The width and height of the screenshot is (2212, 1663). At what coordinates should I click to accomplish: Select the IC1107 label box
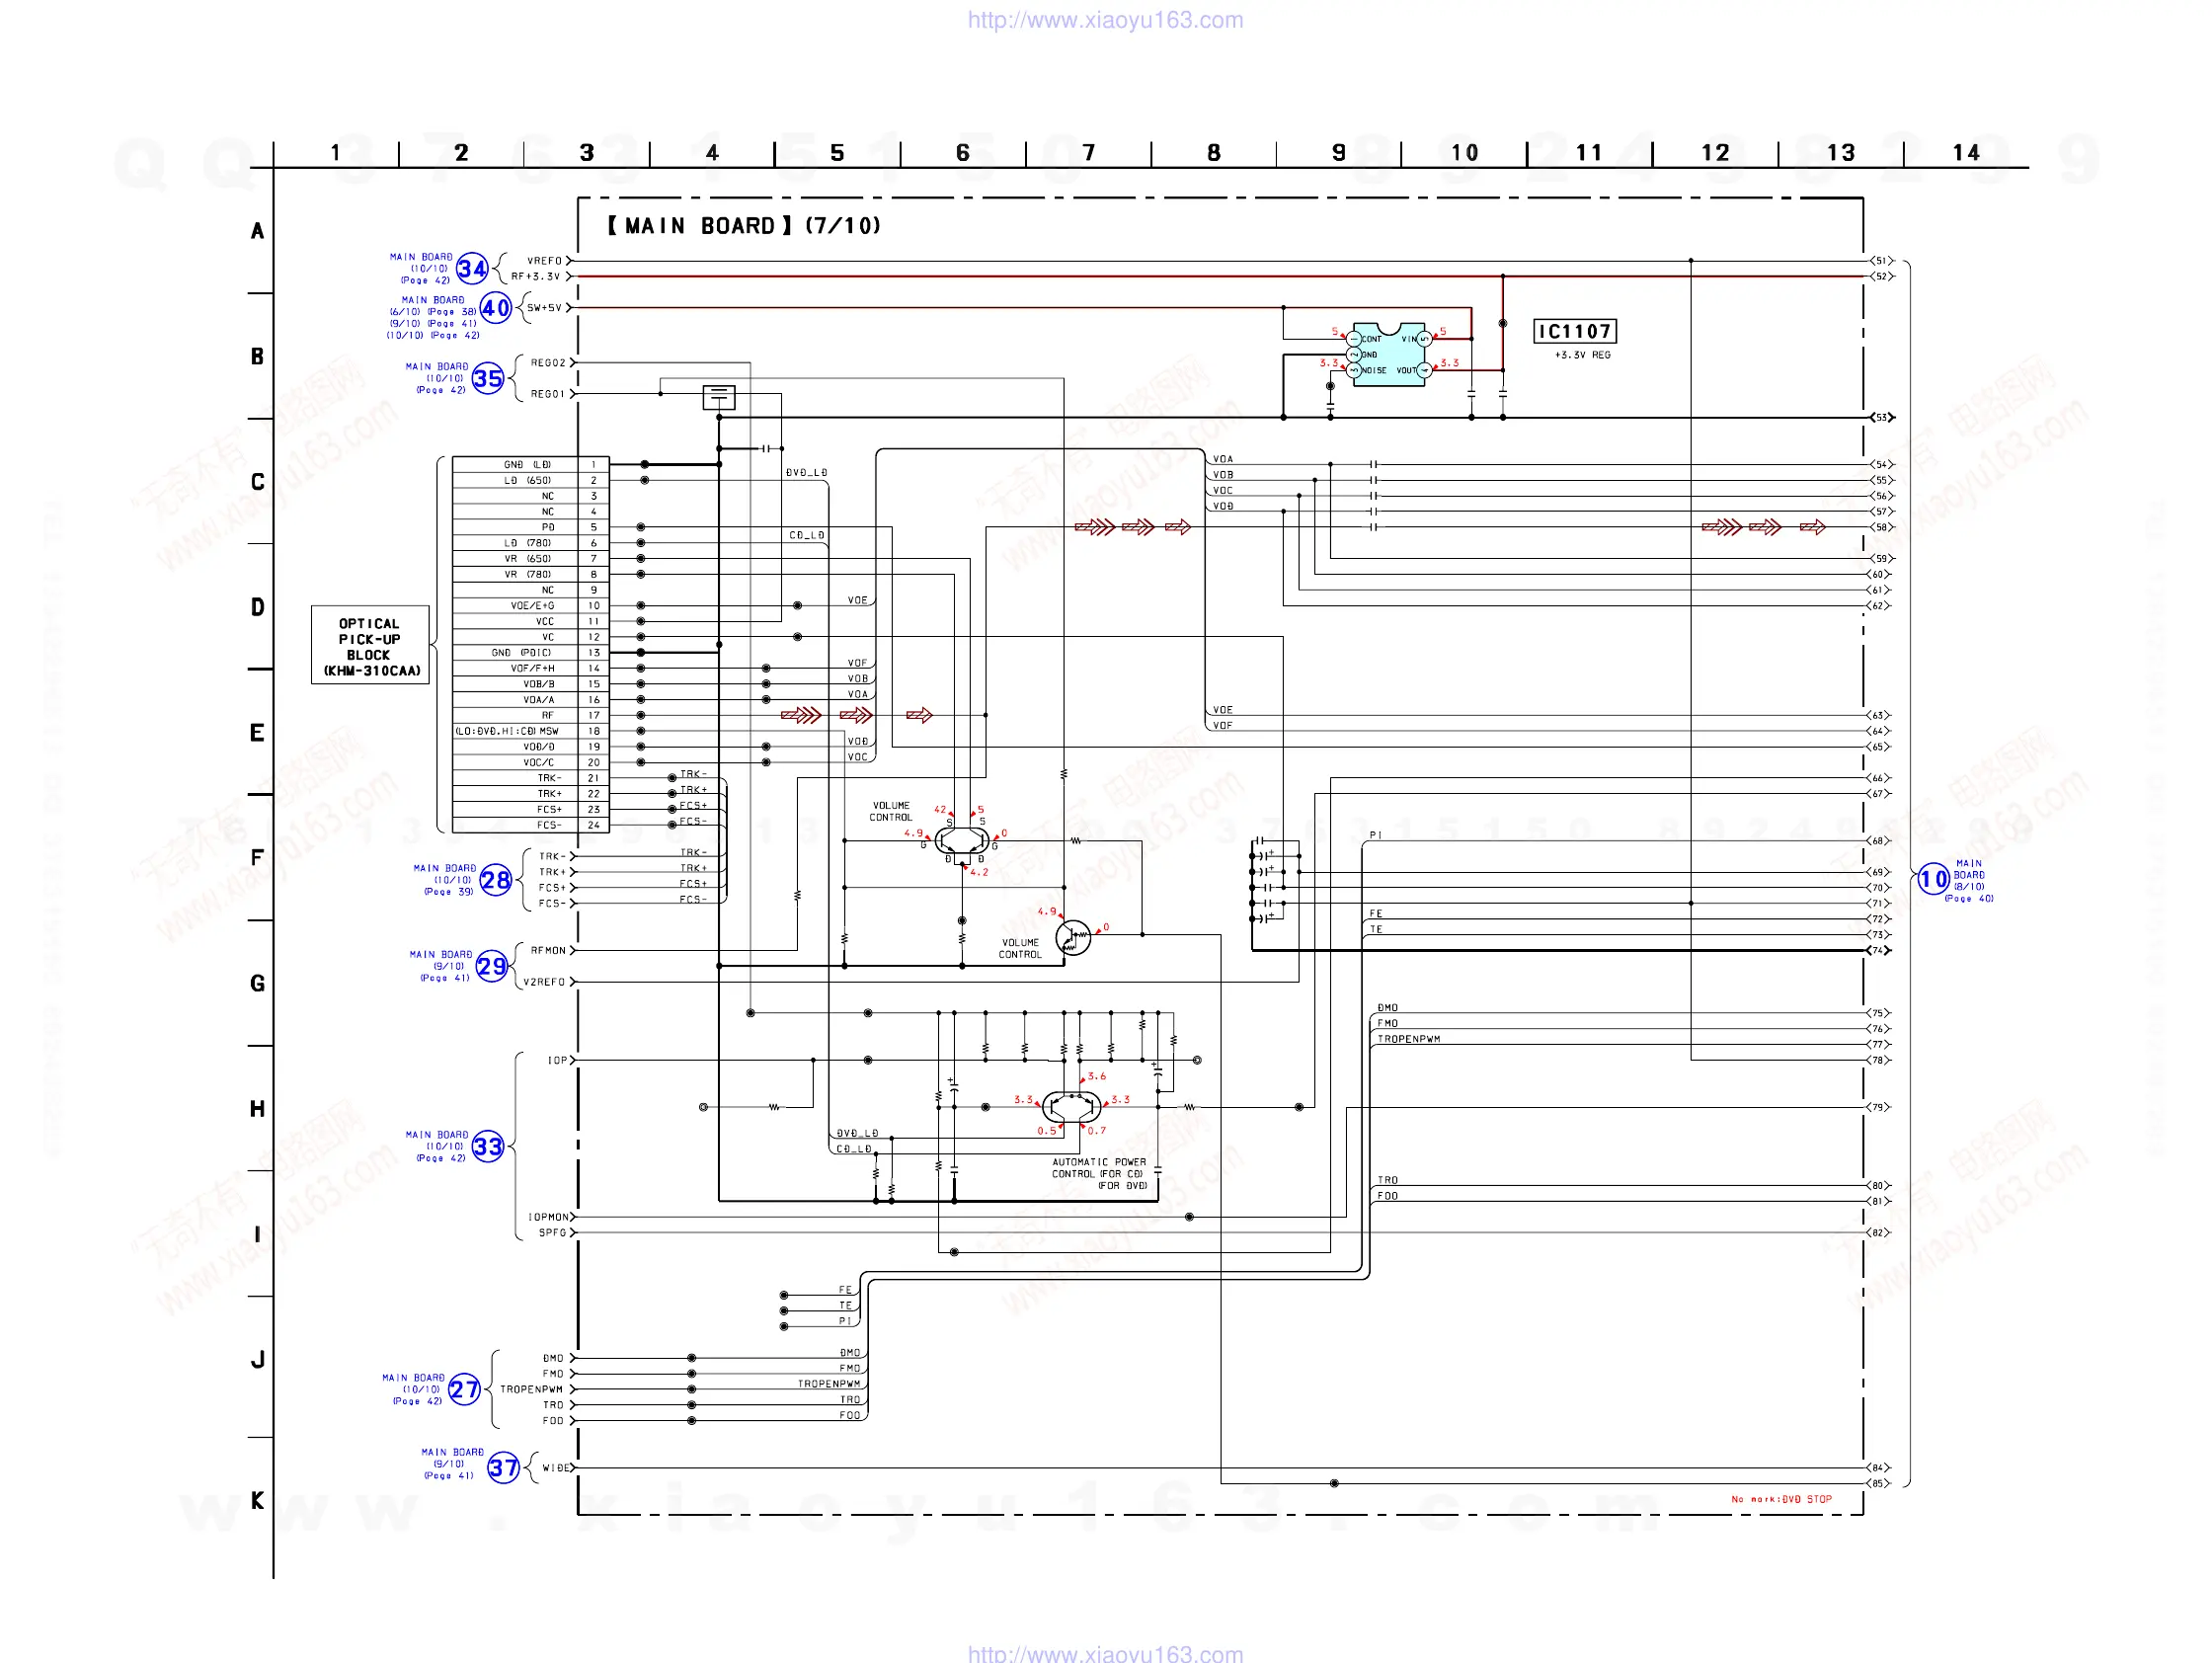(1574, 331)
